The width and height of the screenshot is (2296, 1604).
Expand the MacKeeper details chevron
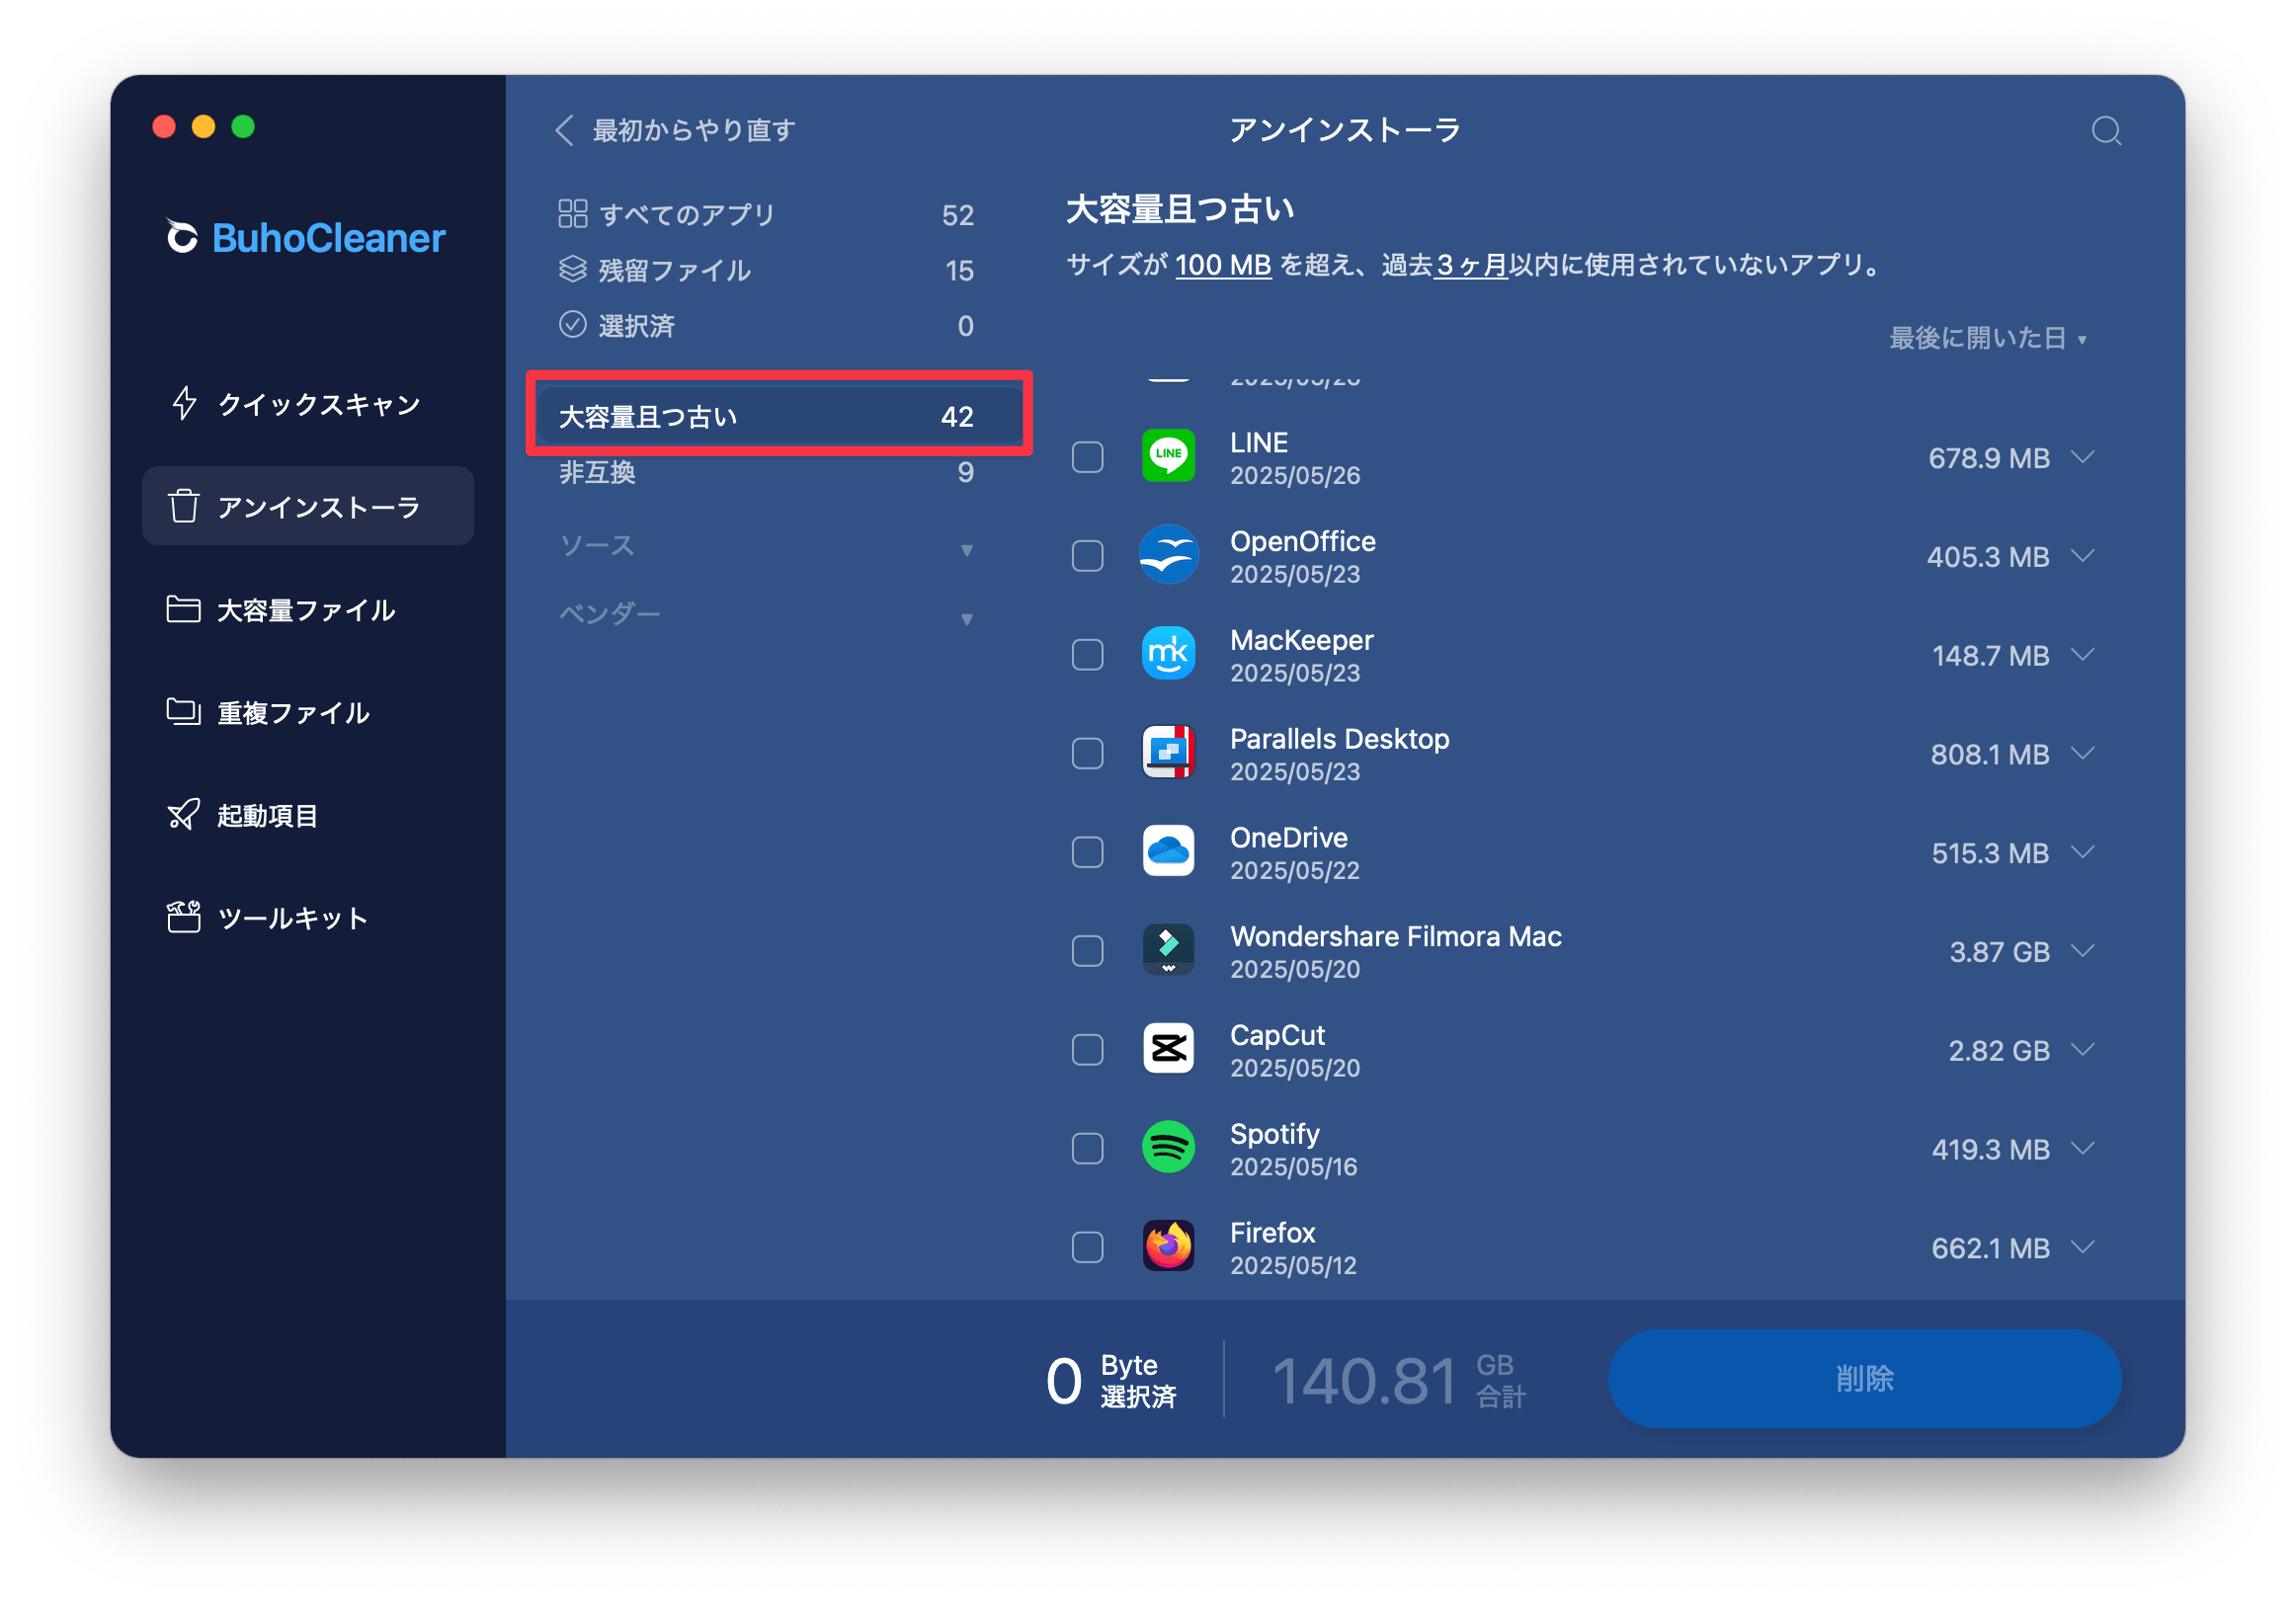pos(2082,655)
